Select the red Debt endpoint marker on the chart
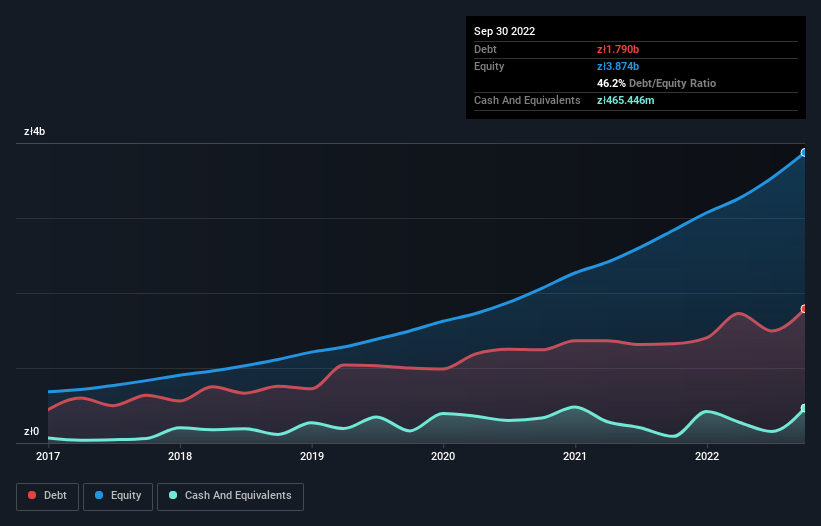The image size is (821, 526). pos(804,309)
